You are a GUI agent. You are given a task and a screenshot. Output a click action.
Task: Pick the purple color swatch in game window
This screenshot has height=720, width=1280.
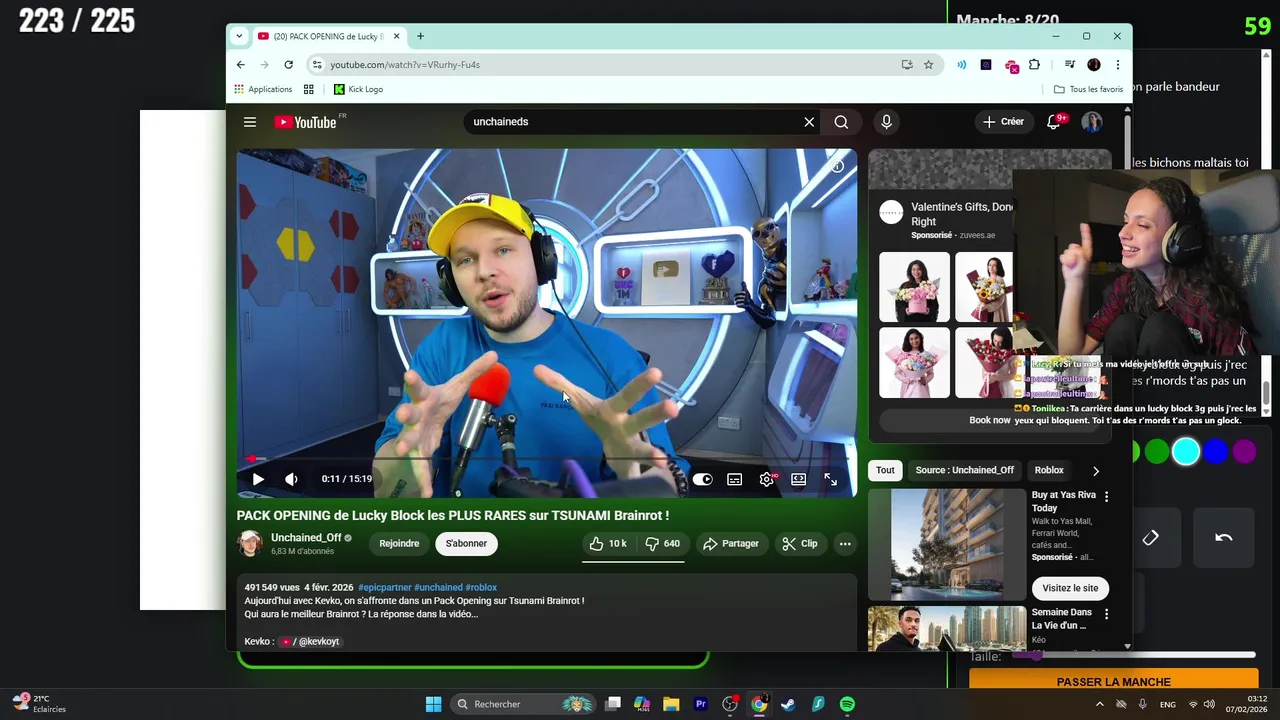pyautogui.click(x=1244, y=452)
